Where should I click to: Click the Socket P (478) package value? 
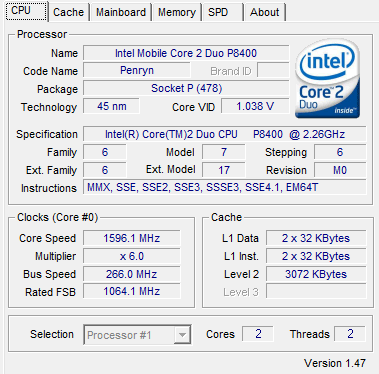(186, 88)
